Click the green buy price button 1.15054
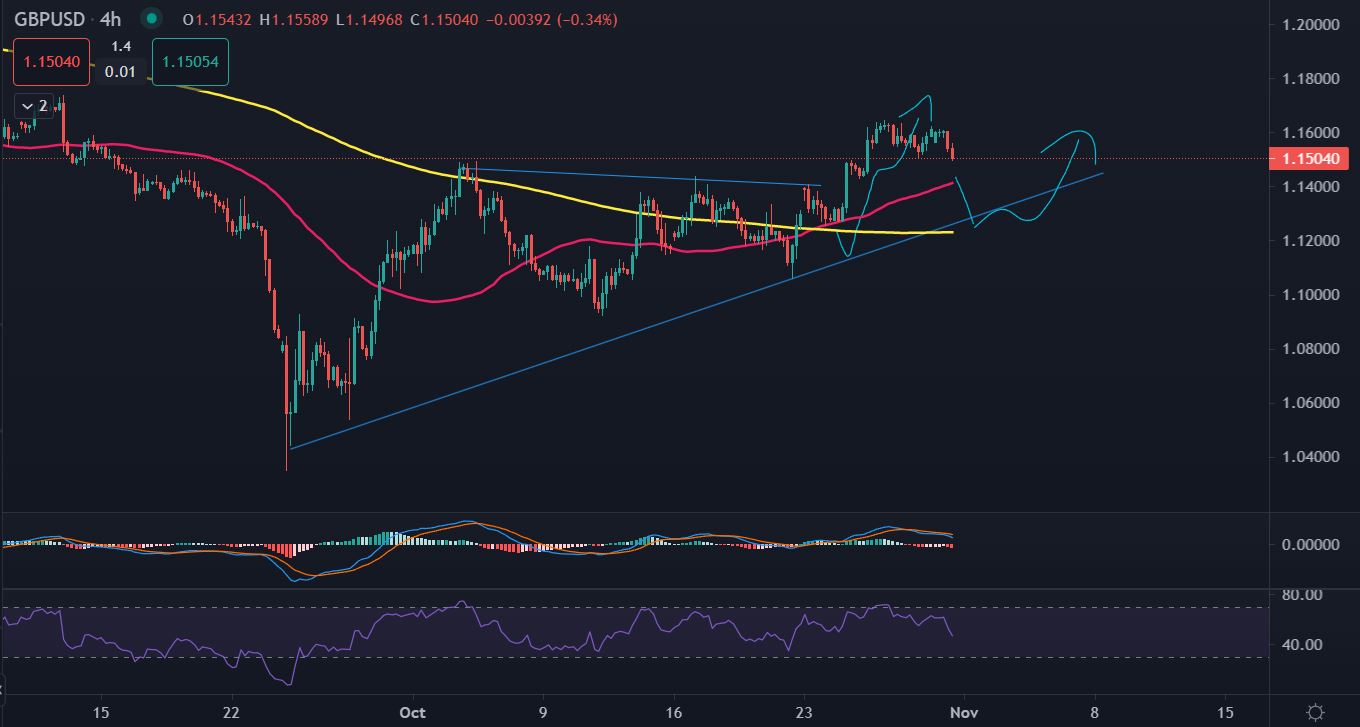The height and width of the screenshot is (727, 1360). (190, 61)
